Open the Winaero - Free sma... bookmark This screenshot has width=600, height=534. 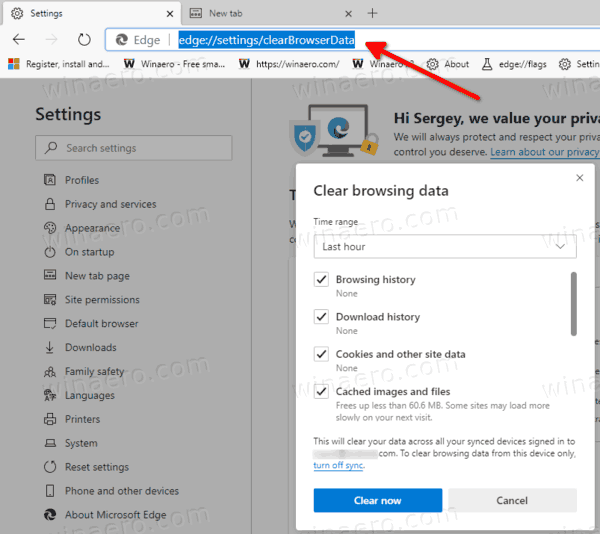tap(174, 64)
